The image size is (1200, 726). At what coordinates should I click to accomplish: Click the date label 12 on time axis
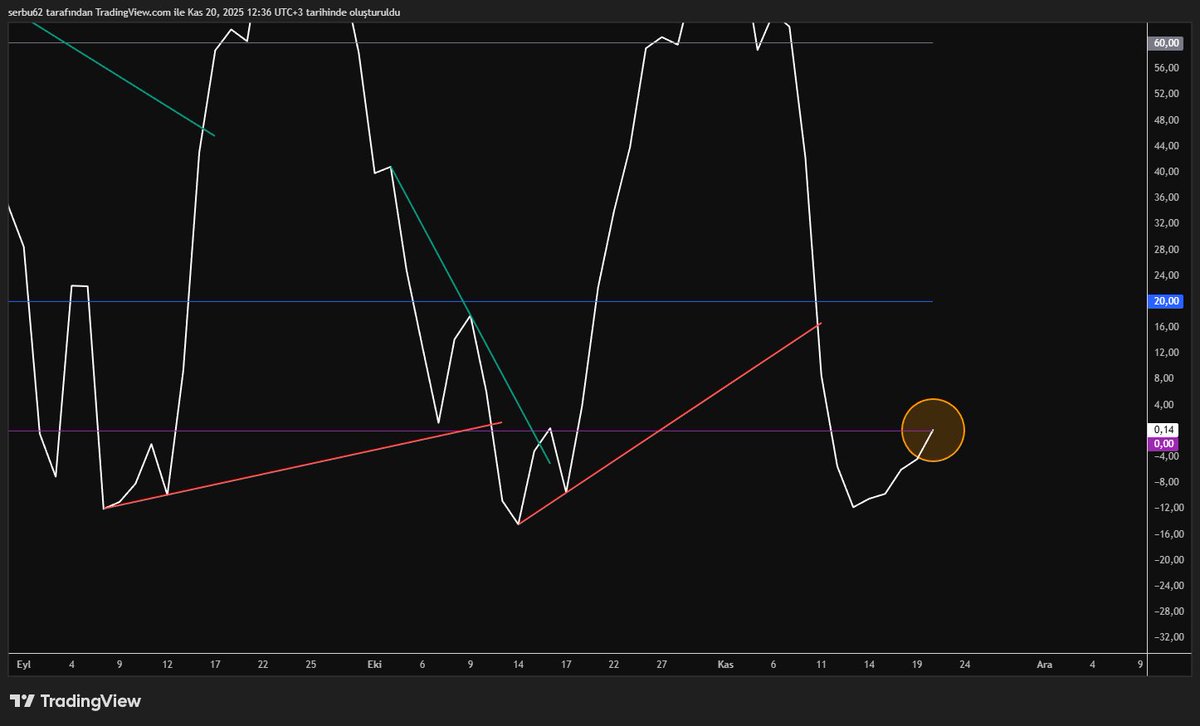pos(167,664)
